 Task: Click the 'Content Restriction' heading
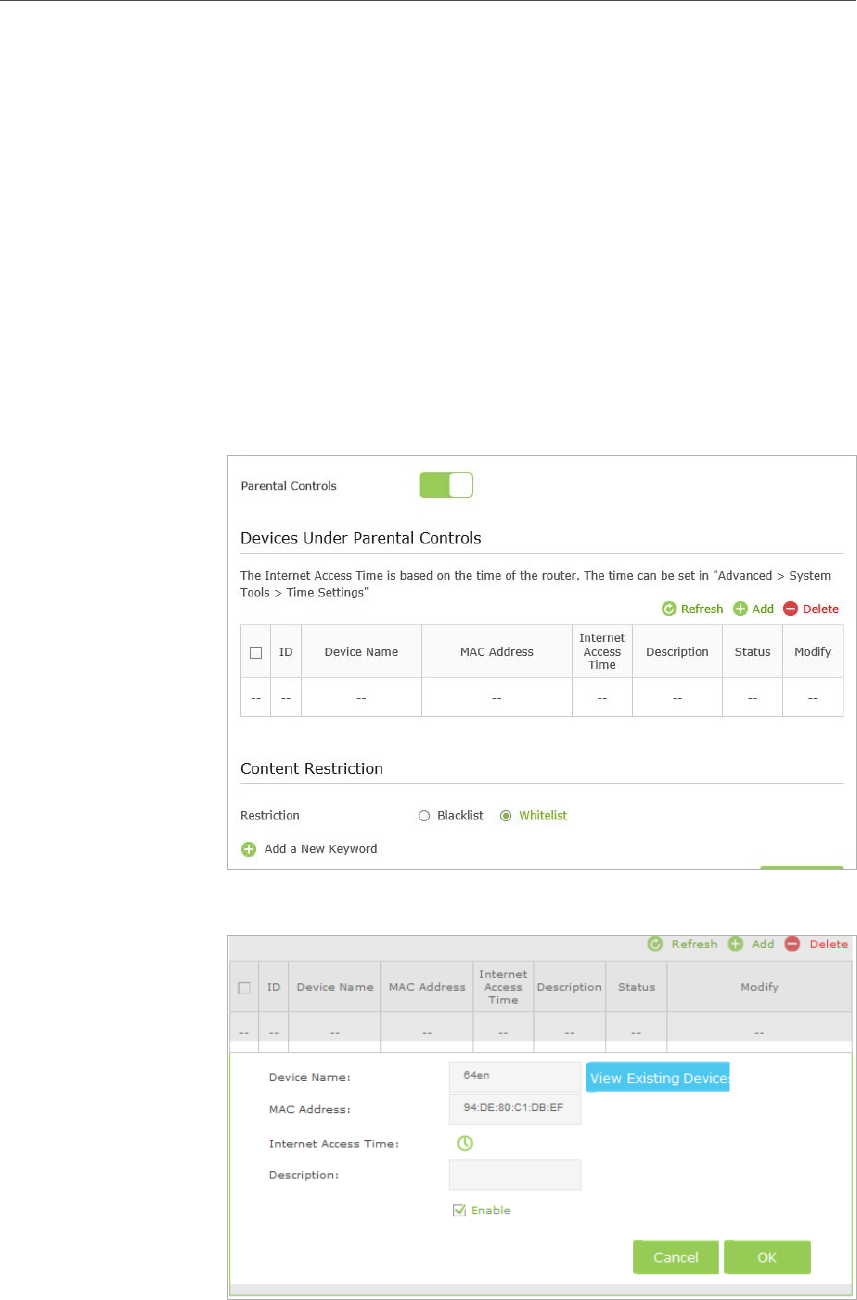pyautogui.click(x=312, y=769)
